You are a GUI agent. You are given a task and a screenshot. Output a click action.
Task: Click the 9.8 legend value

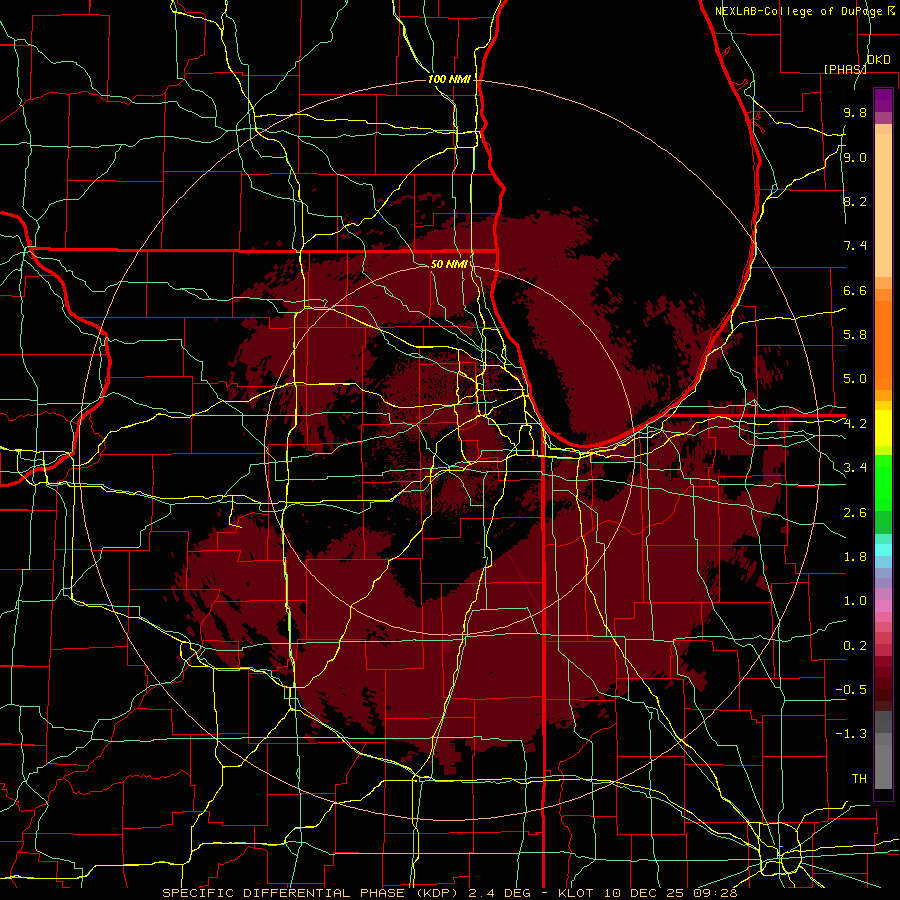coord(855,112)
